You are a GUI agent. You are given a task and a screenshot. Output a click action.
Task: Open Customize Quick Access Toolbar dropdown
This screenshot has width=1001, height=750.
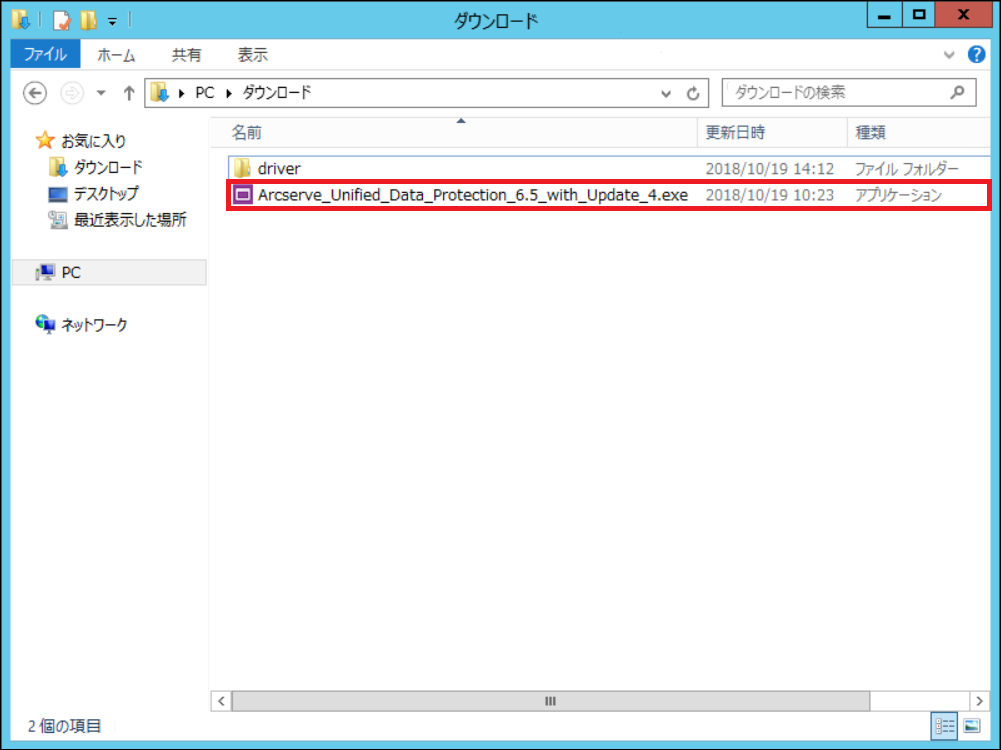tap(112, 22)
